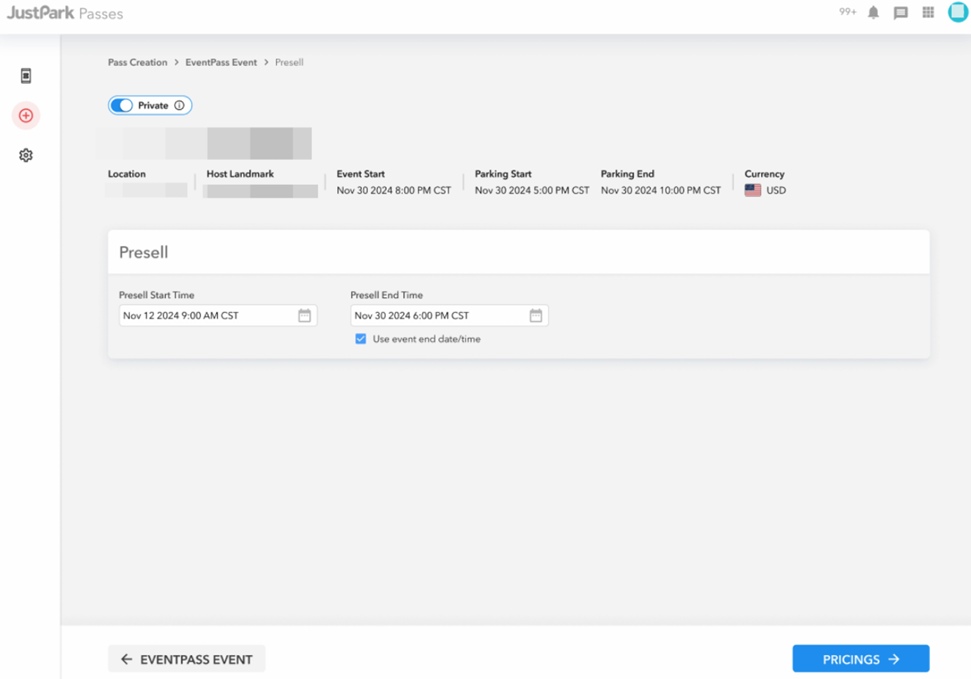Click the JustPark Passes logo
The height and width of the screenshot is (679, 971).
[x=65, y=13]
